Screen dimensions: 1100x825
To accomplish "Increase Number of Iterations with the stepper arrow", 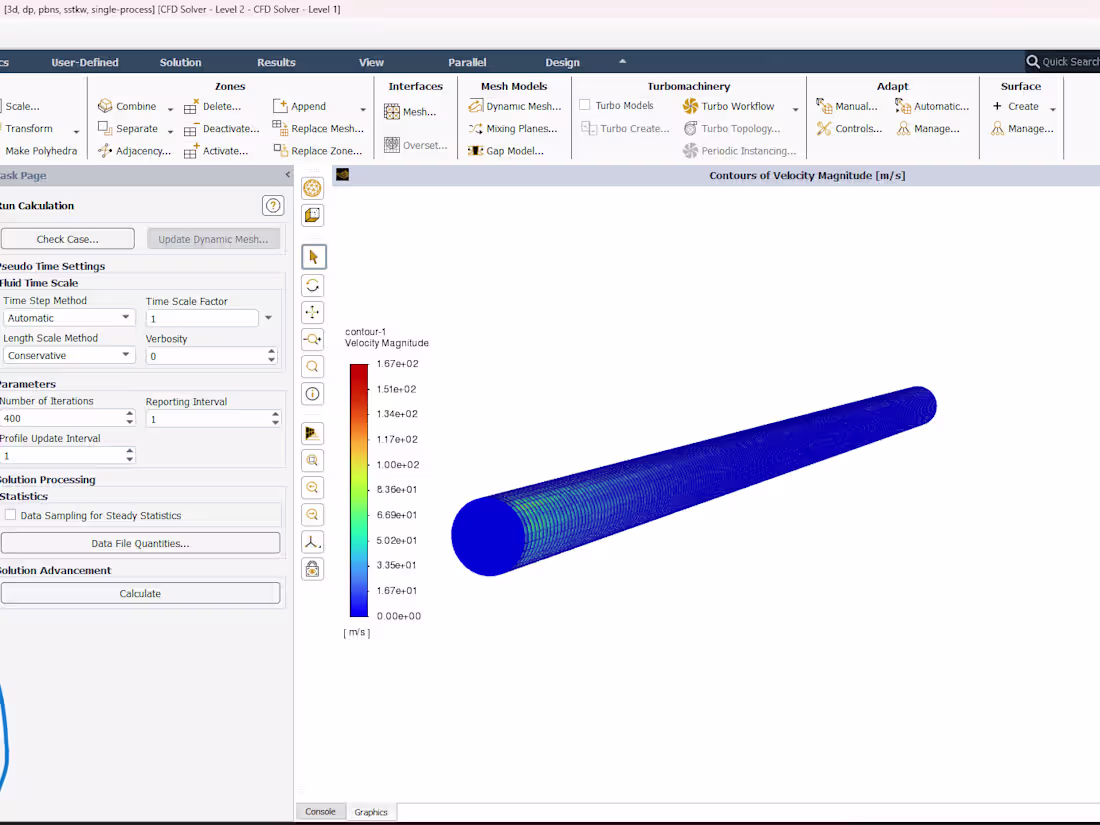I will 128,414.
